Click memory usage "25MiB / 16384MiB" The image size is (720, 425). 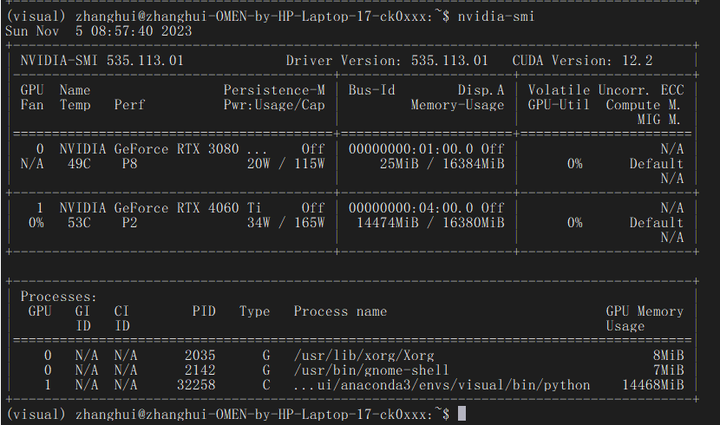tap(442, 164)
